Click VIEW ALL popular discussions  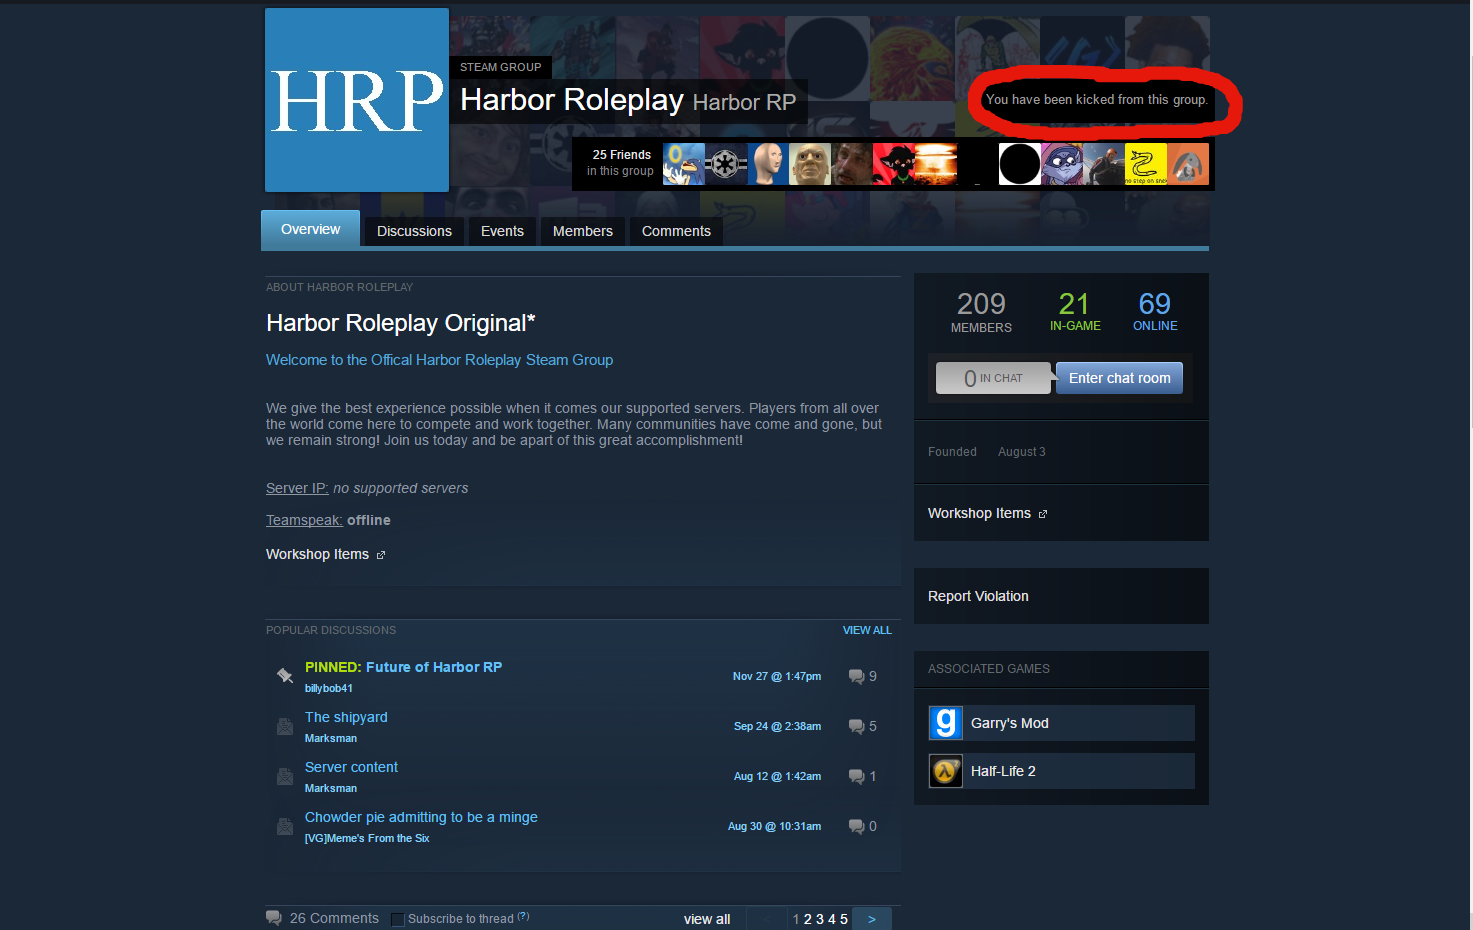[866, 630]
